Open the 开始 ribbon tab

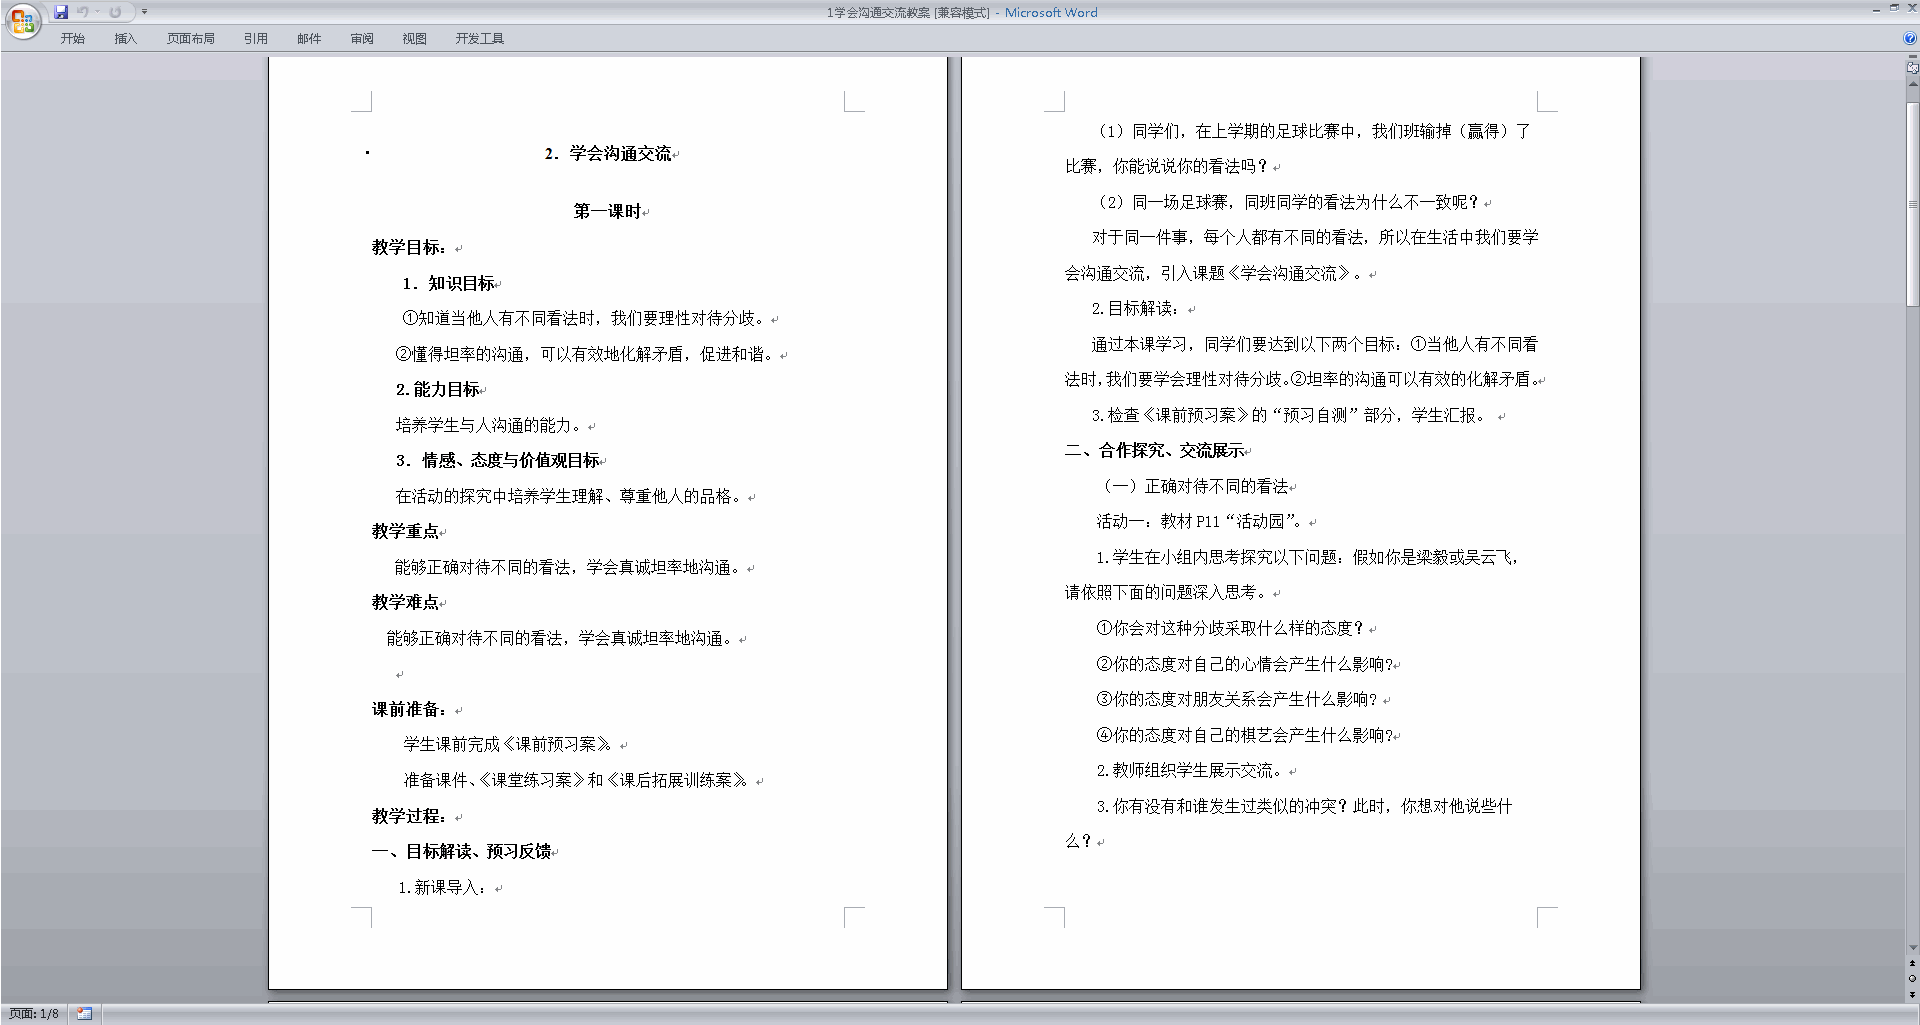point(72,39)
